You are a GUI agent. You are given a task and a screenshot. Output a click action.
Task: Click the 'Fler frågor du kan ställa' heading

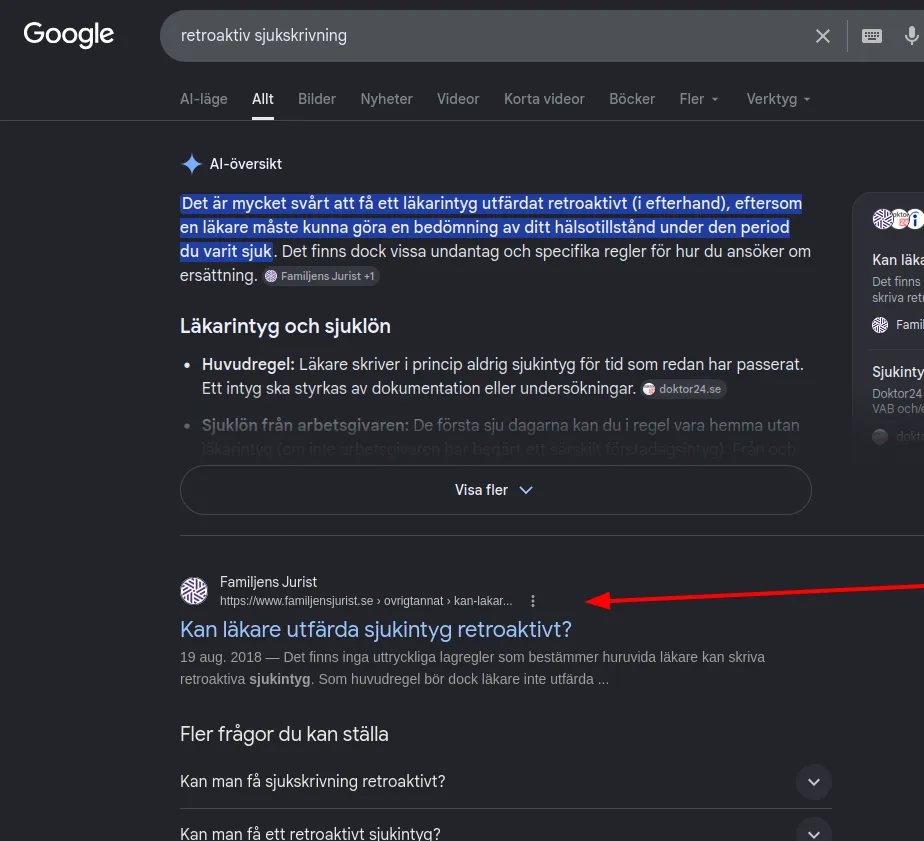284,734
